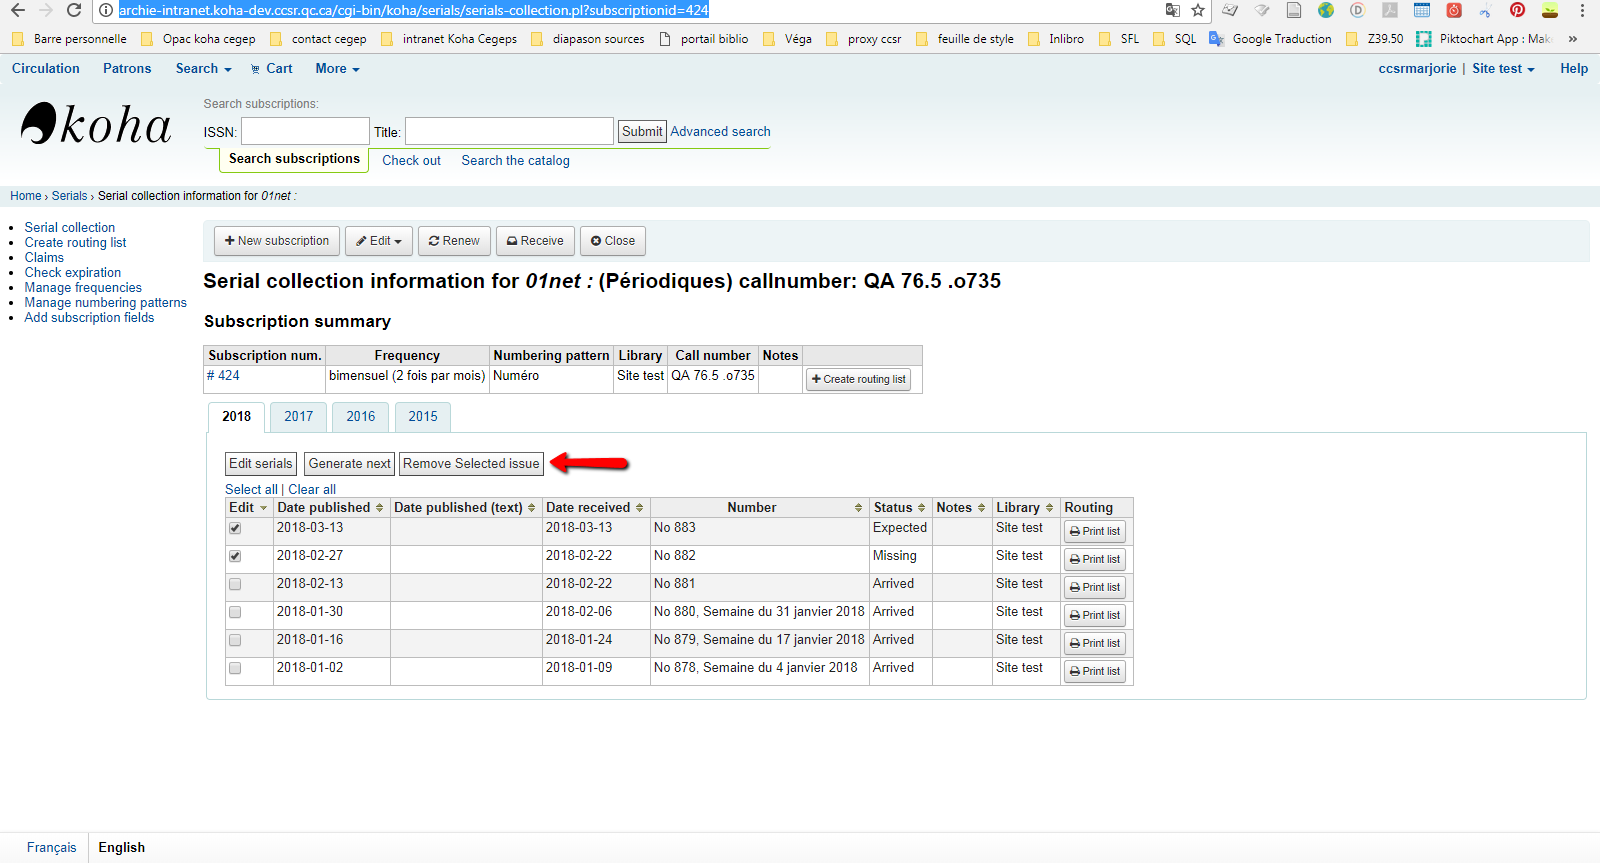
Task: Uncheck the checkbox for issue No 882
Action: [x=235, y=556]
